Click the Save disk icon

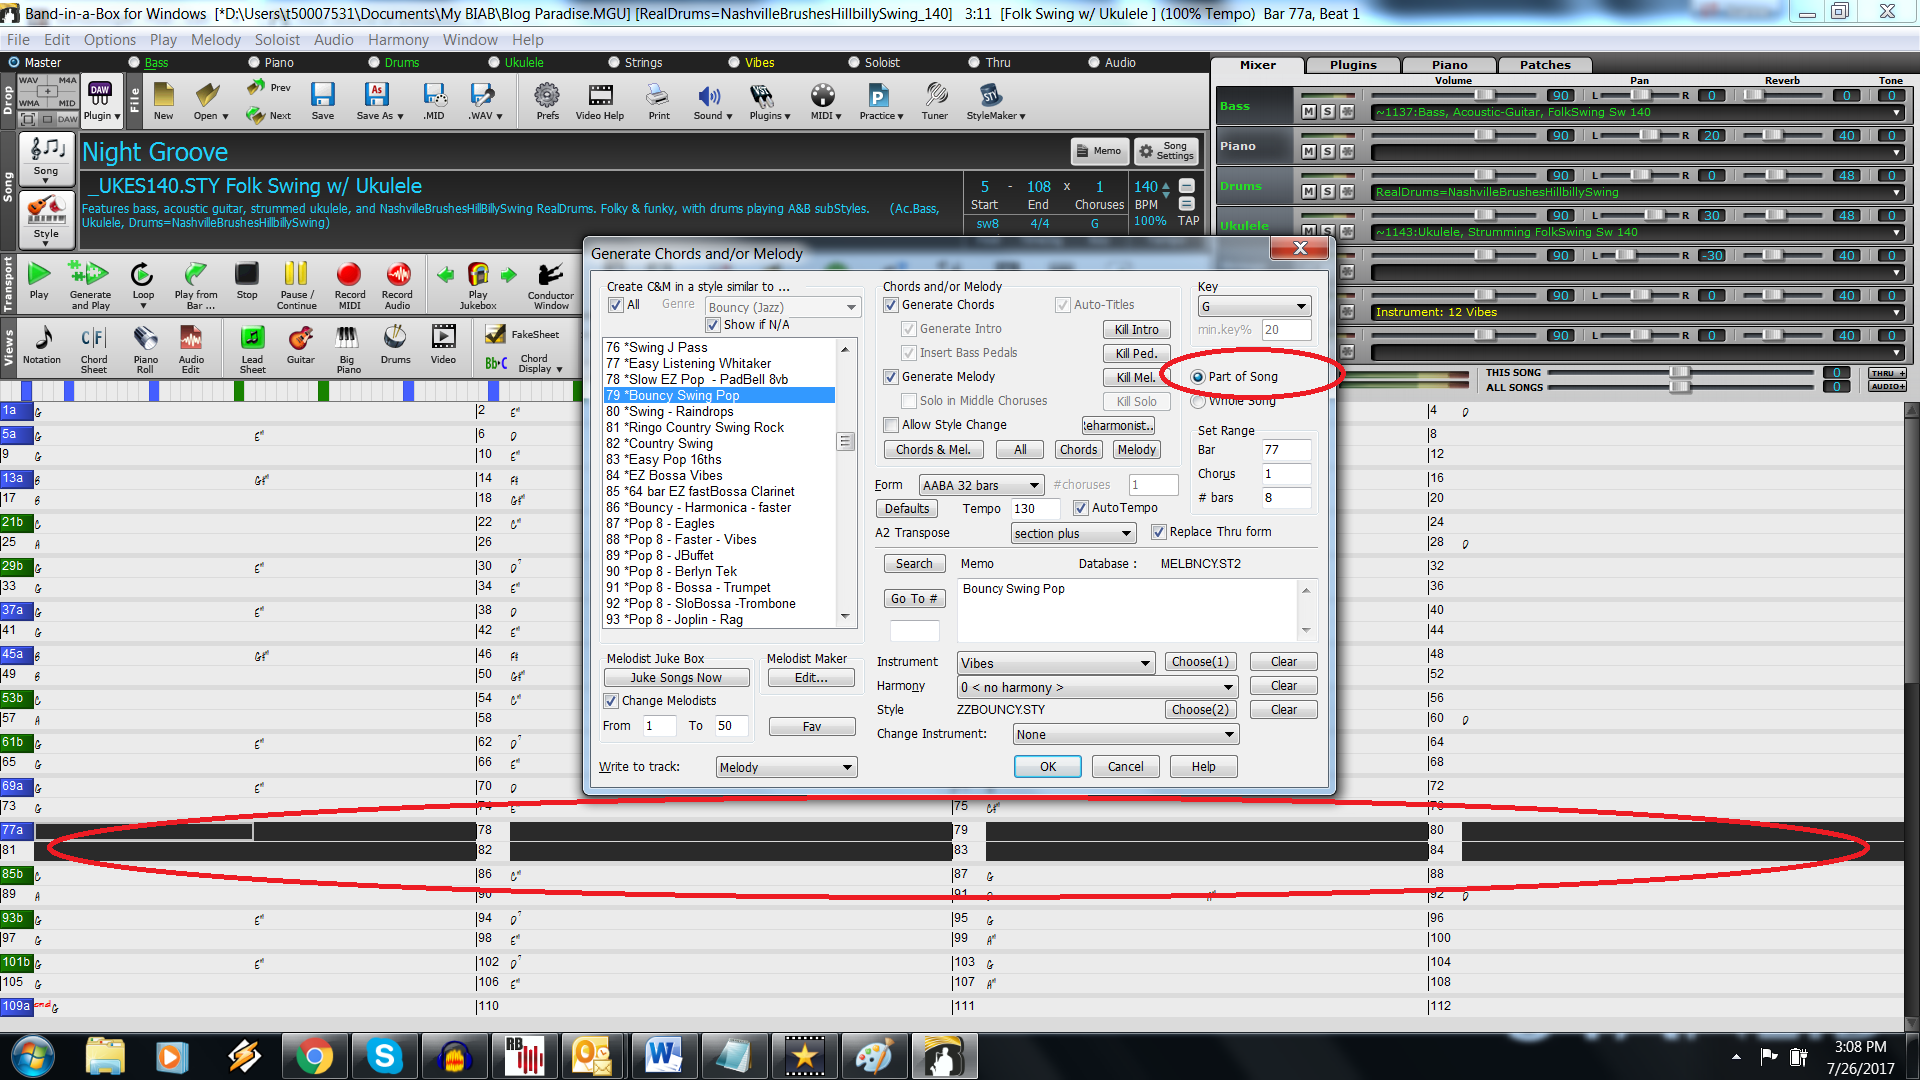click(x=322, y=100)
